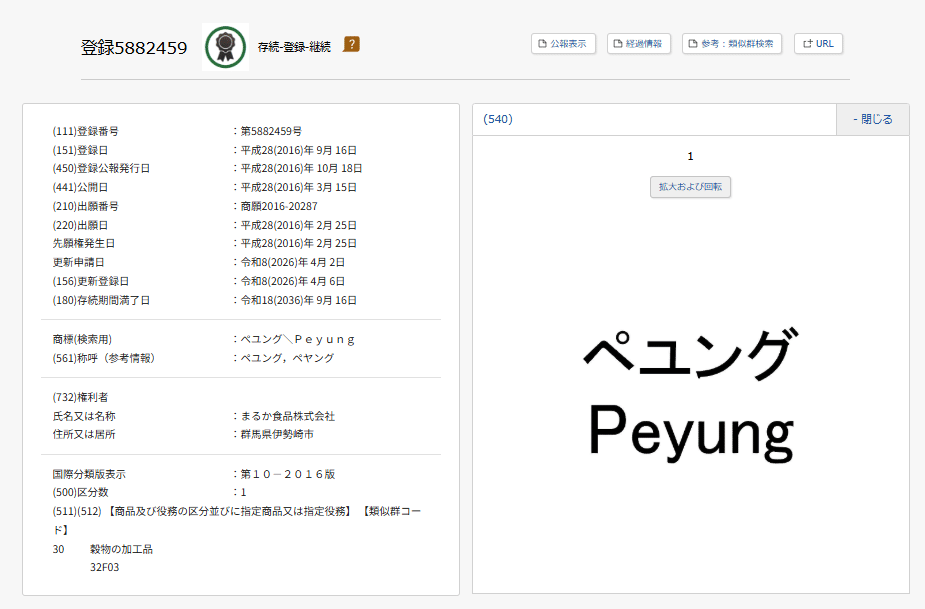Click the (500)区分数 label
Screen dimensions: 925x609
80,492
